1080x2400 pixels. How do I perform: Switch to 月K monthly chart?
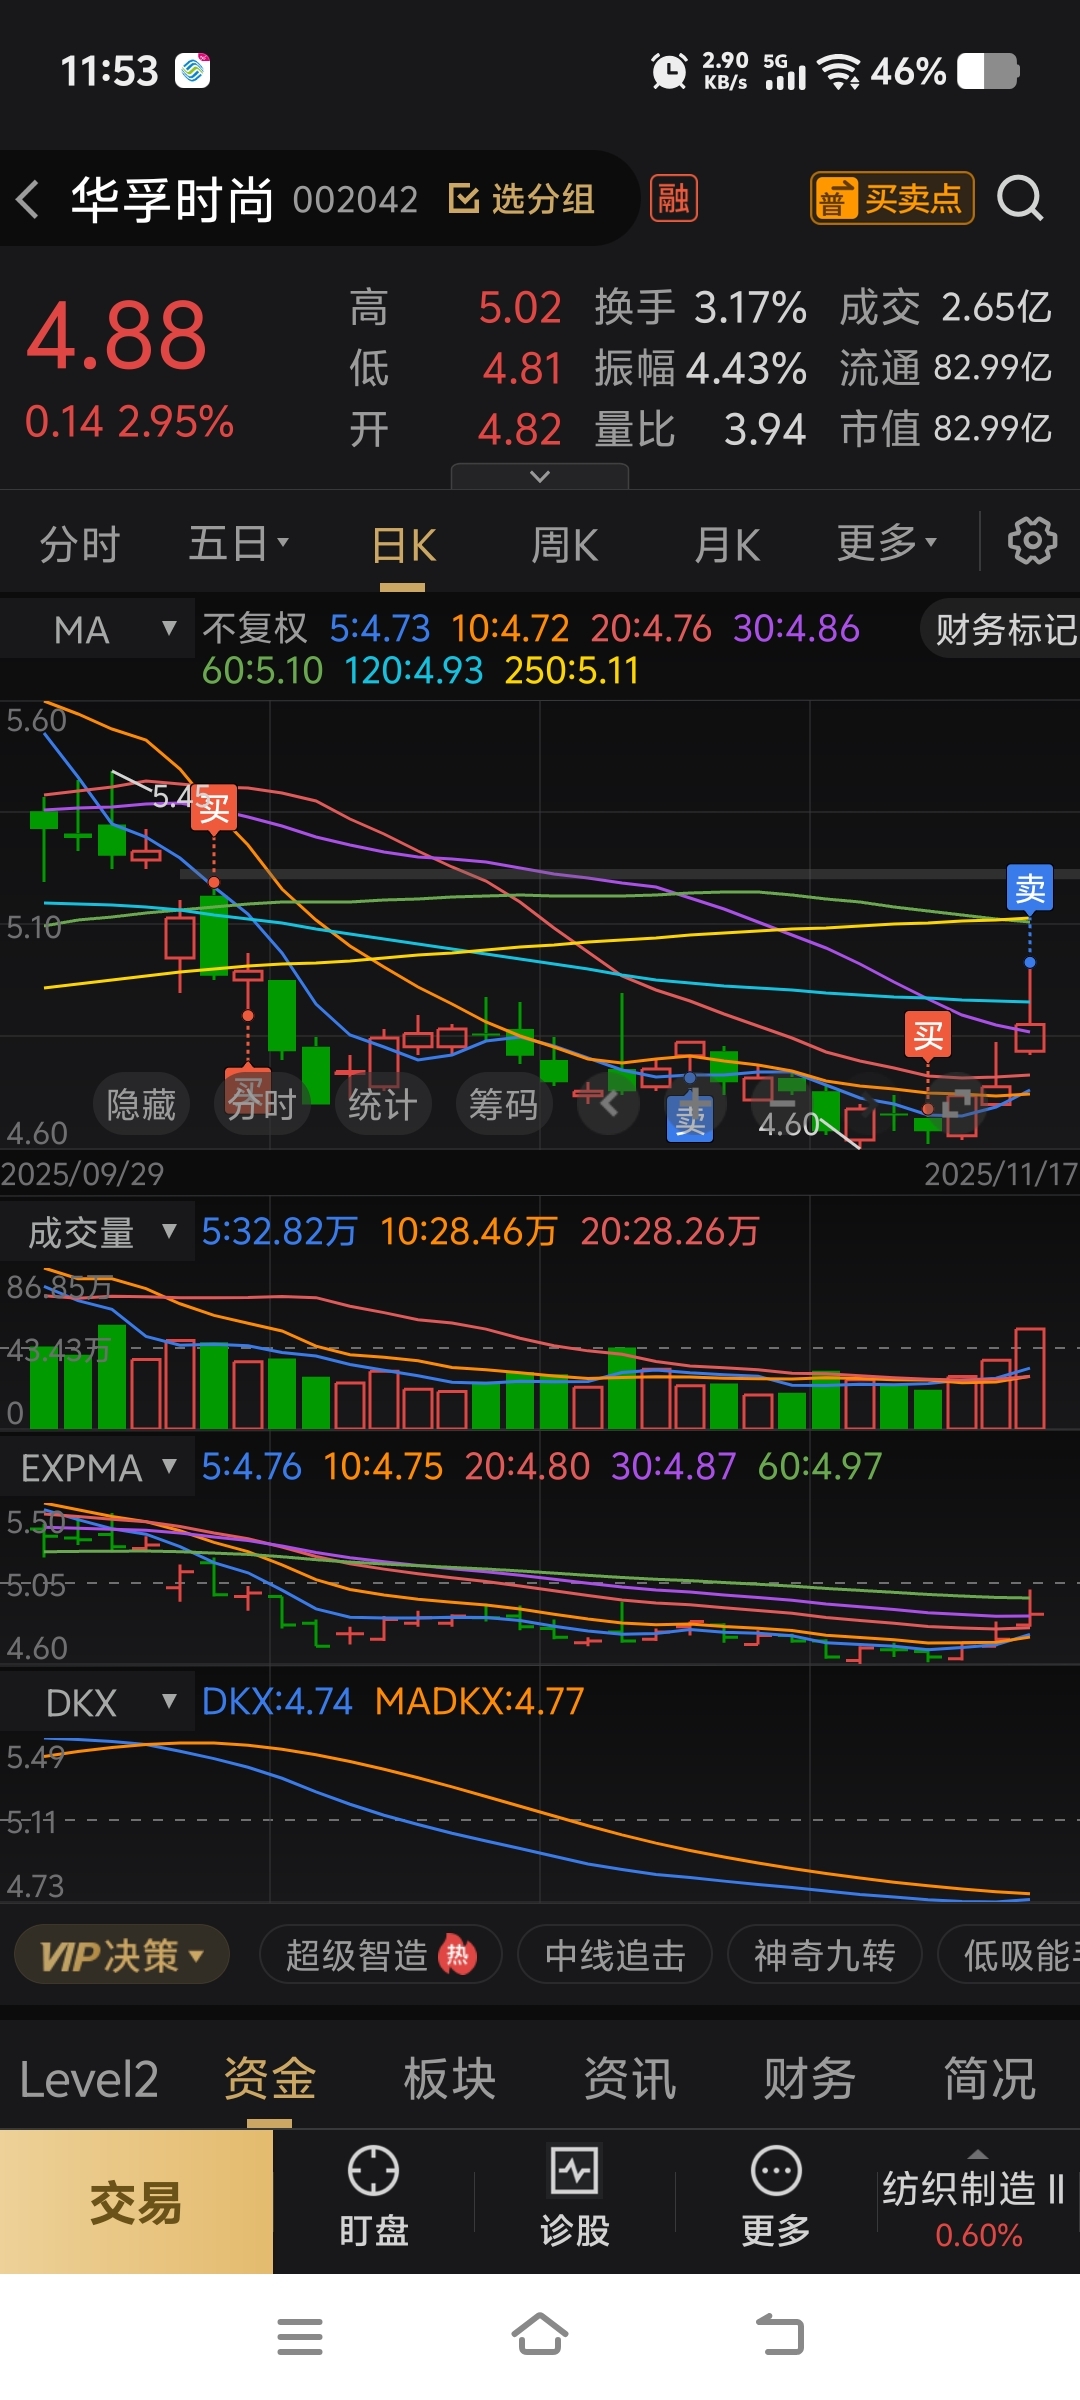tap(727, 546)
